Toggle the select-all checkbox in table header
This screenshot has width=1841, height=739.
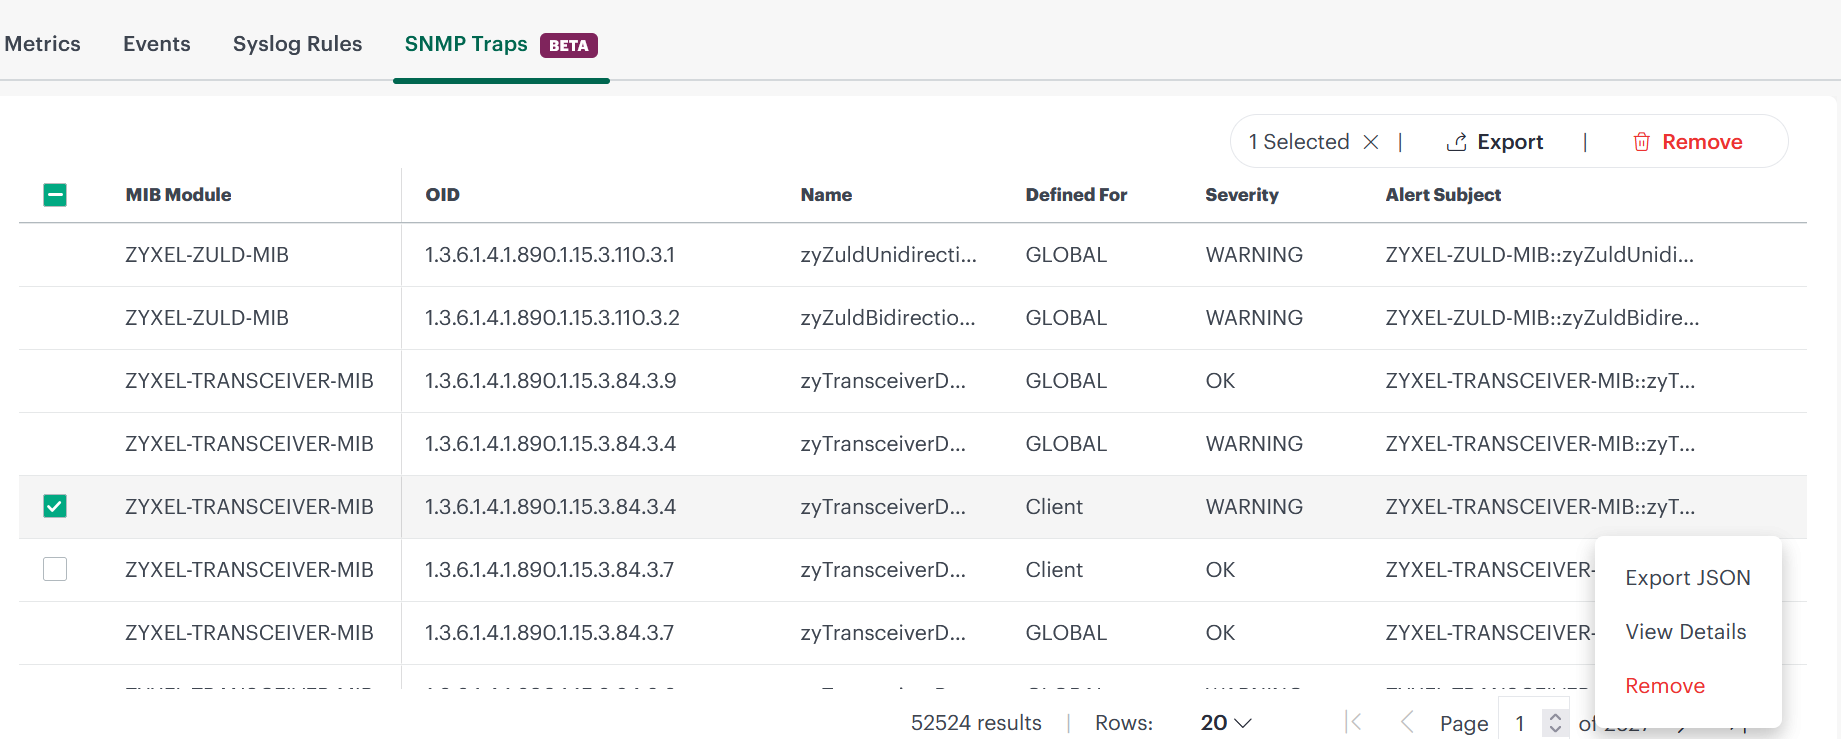coord(55,195)
